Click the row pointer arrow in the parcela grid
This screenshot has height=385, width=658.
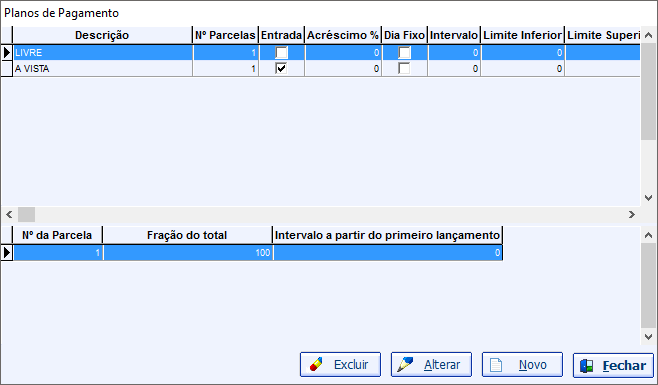click(7, 252)
